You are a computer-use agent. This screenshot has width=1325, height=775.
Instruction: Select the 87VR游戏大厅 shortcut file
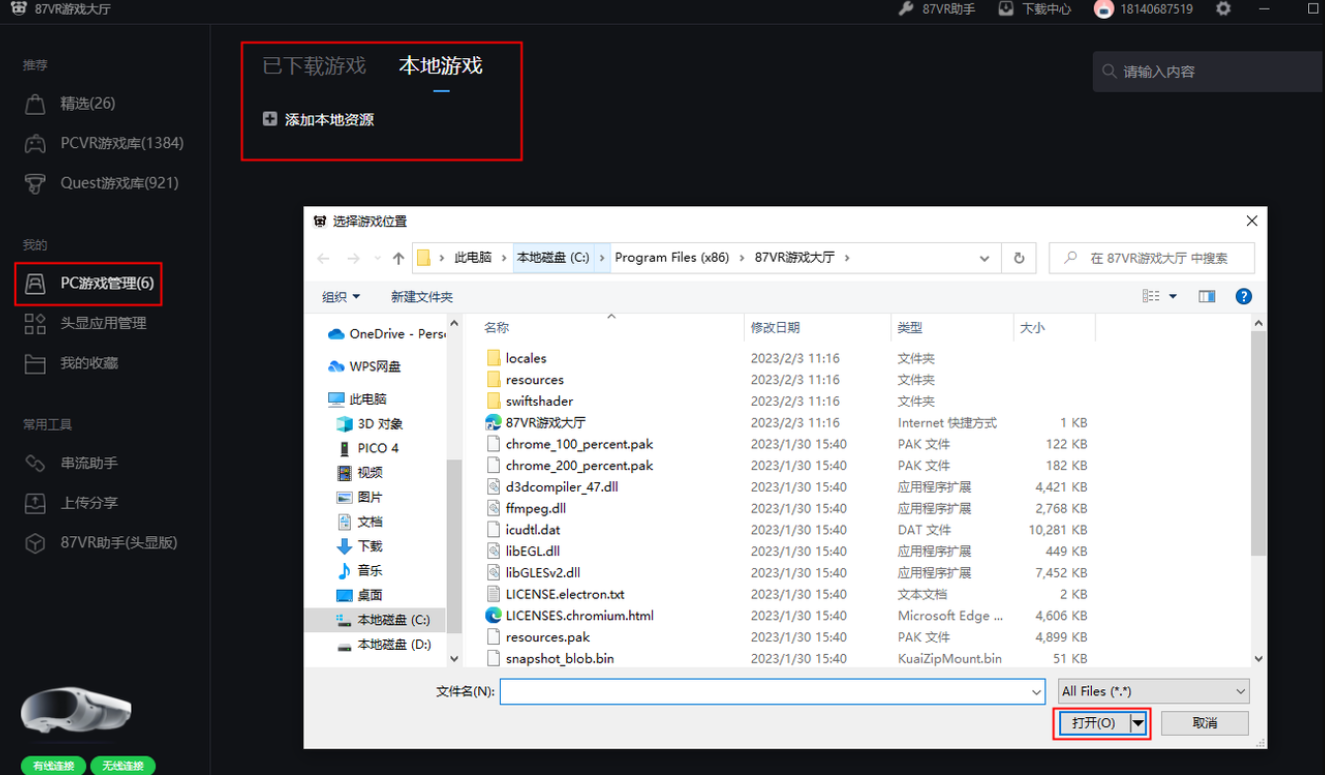[x=546, y=423]
